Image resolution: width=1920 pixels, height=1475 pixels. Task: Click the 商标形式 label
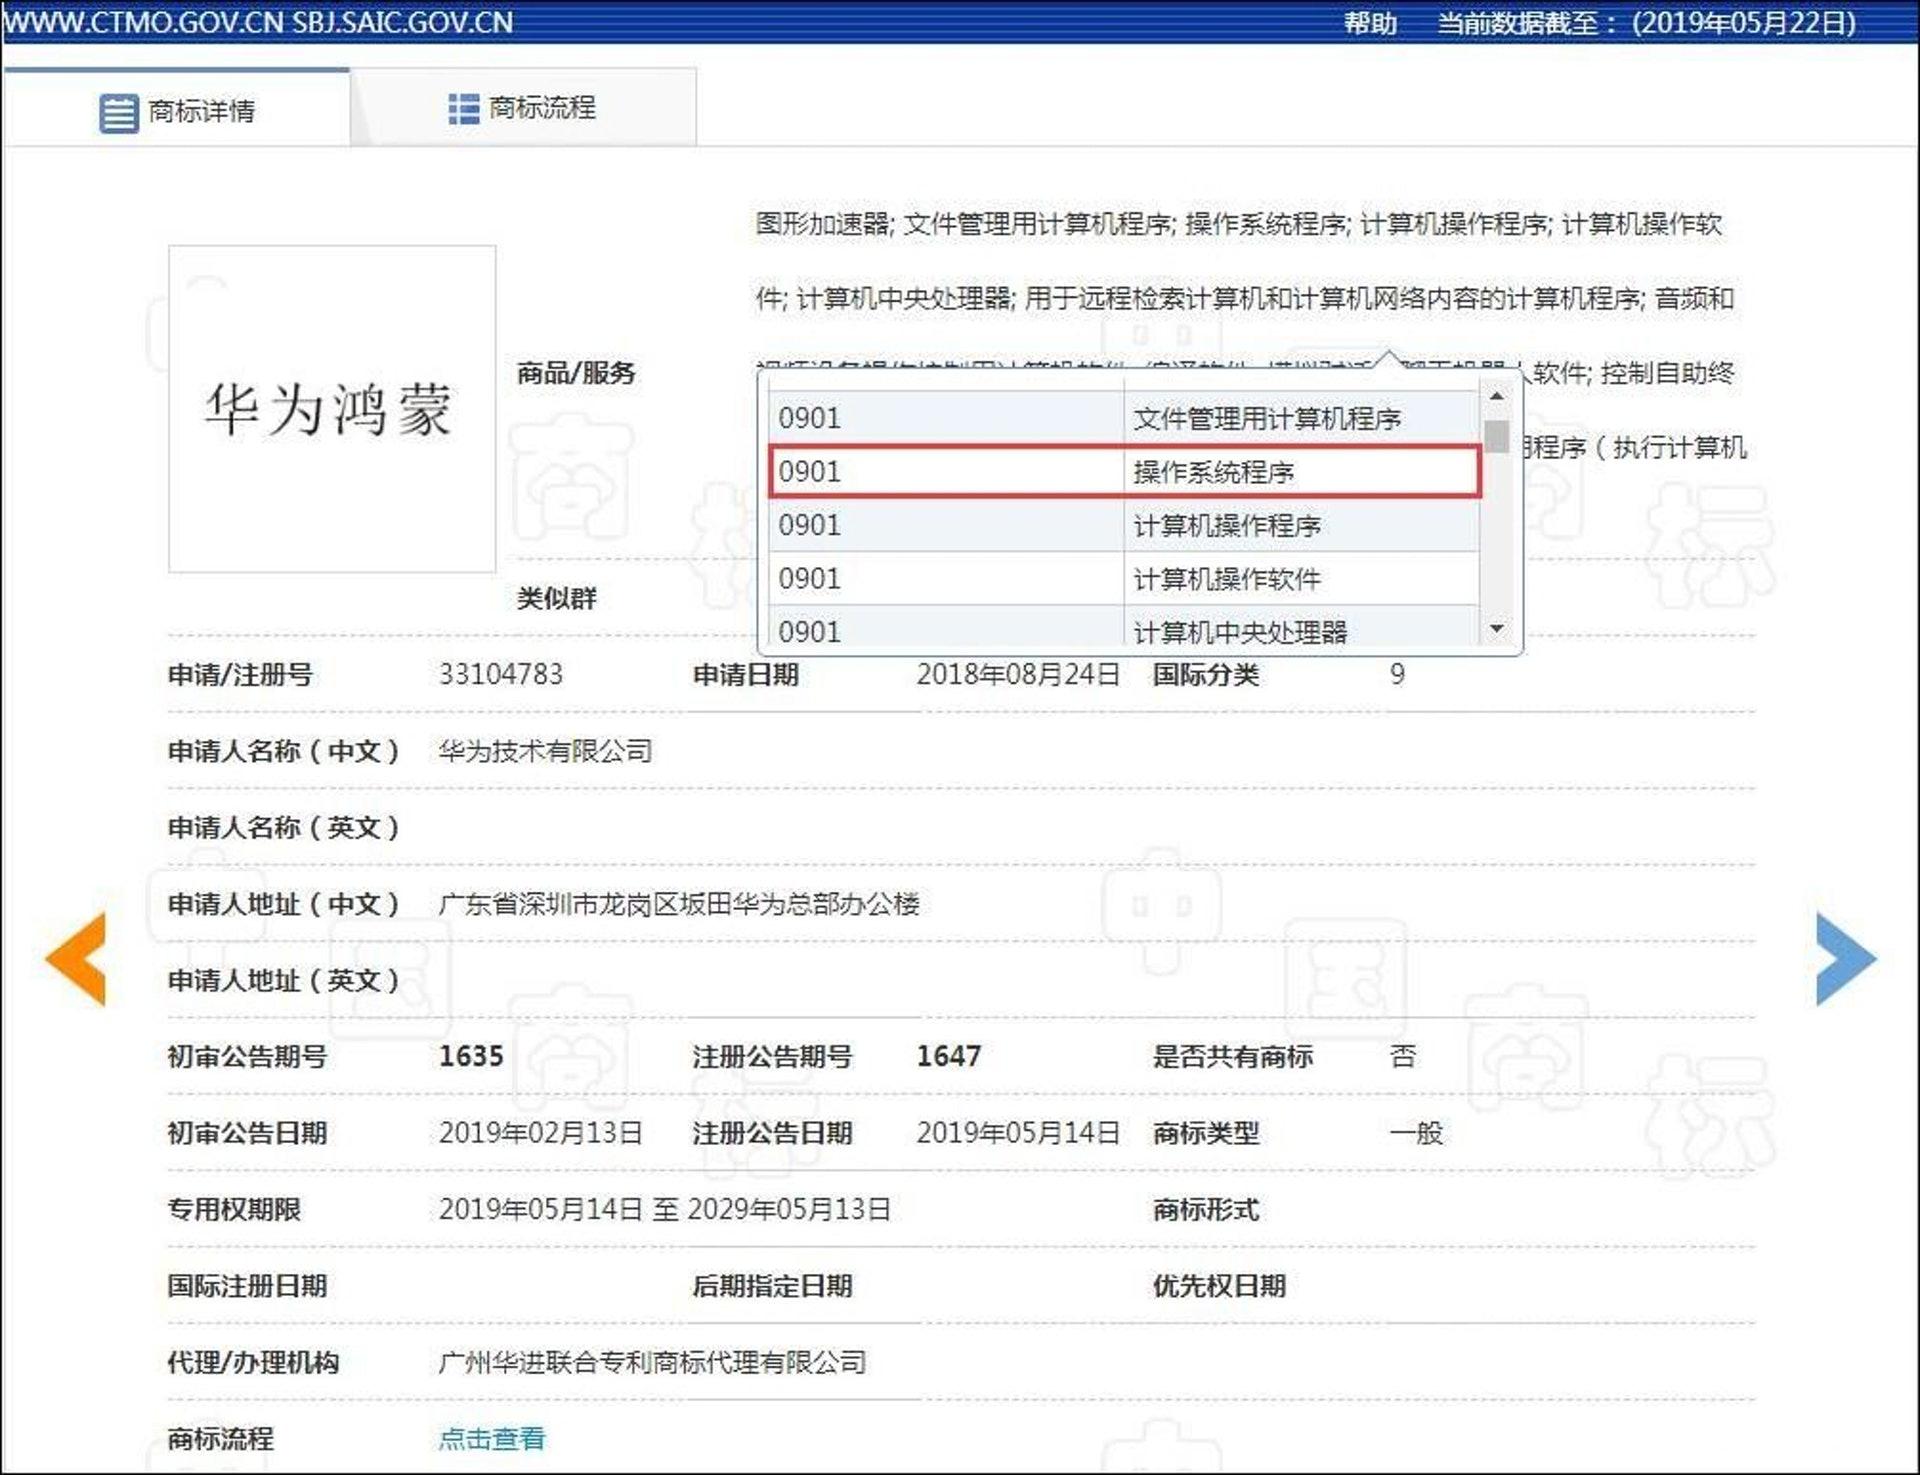pos(1205,1209)
